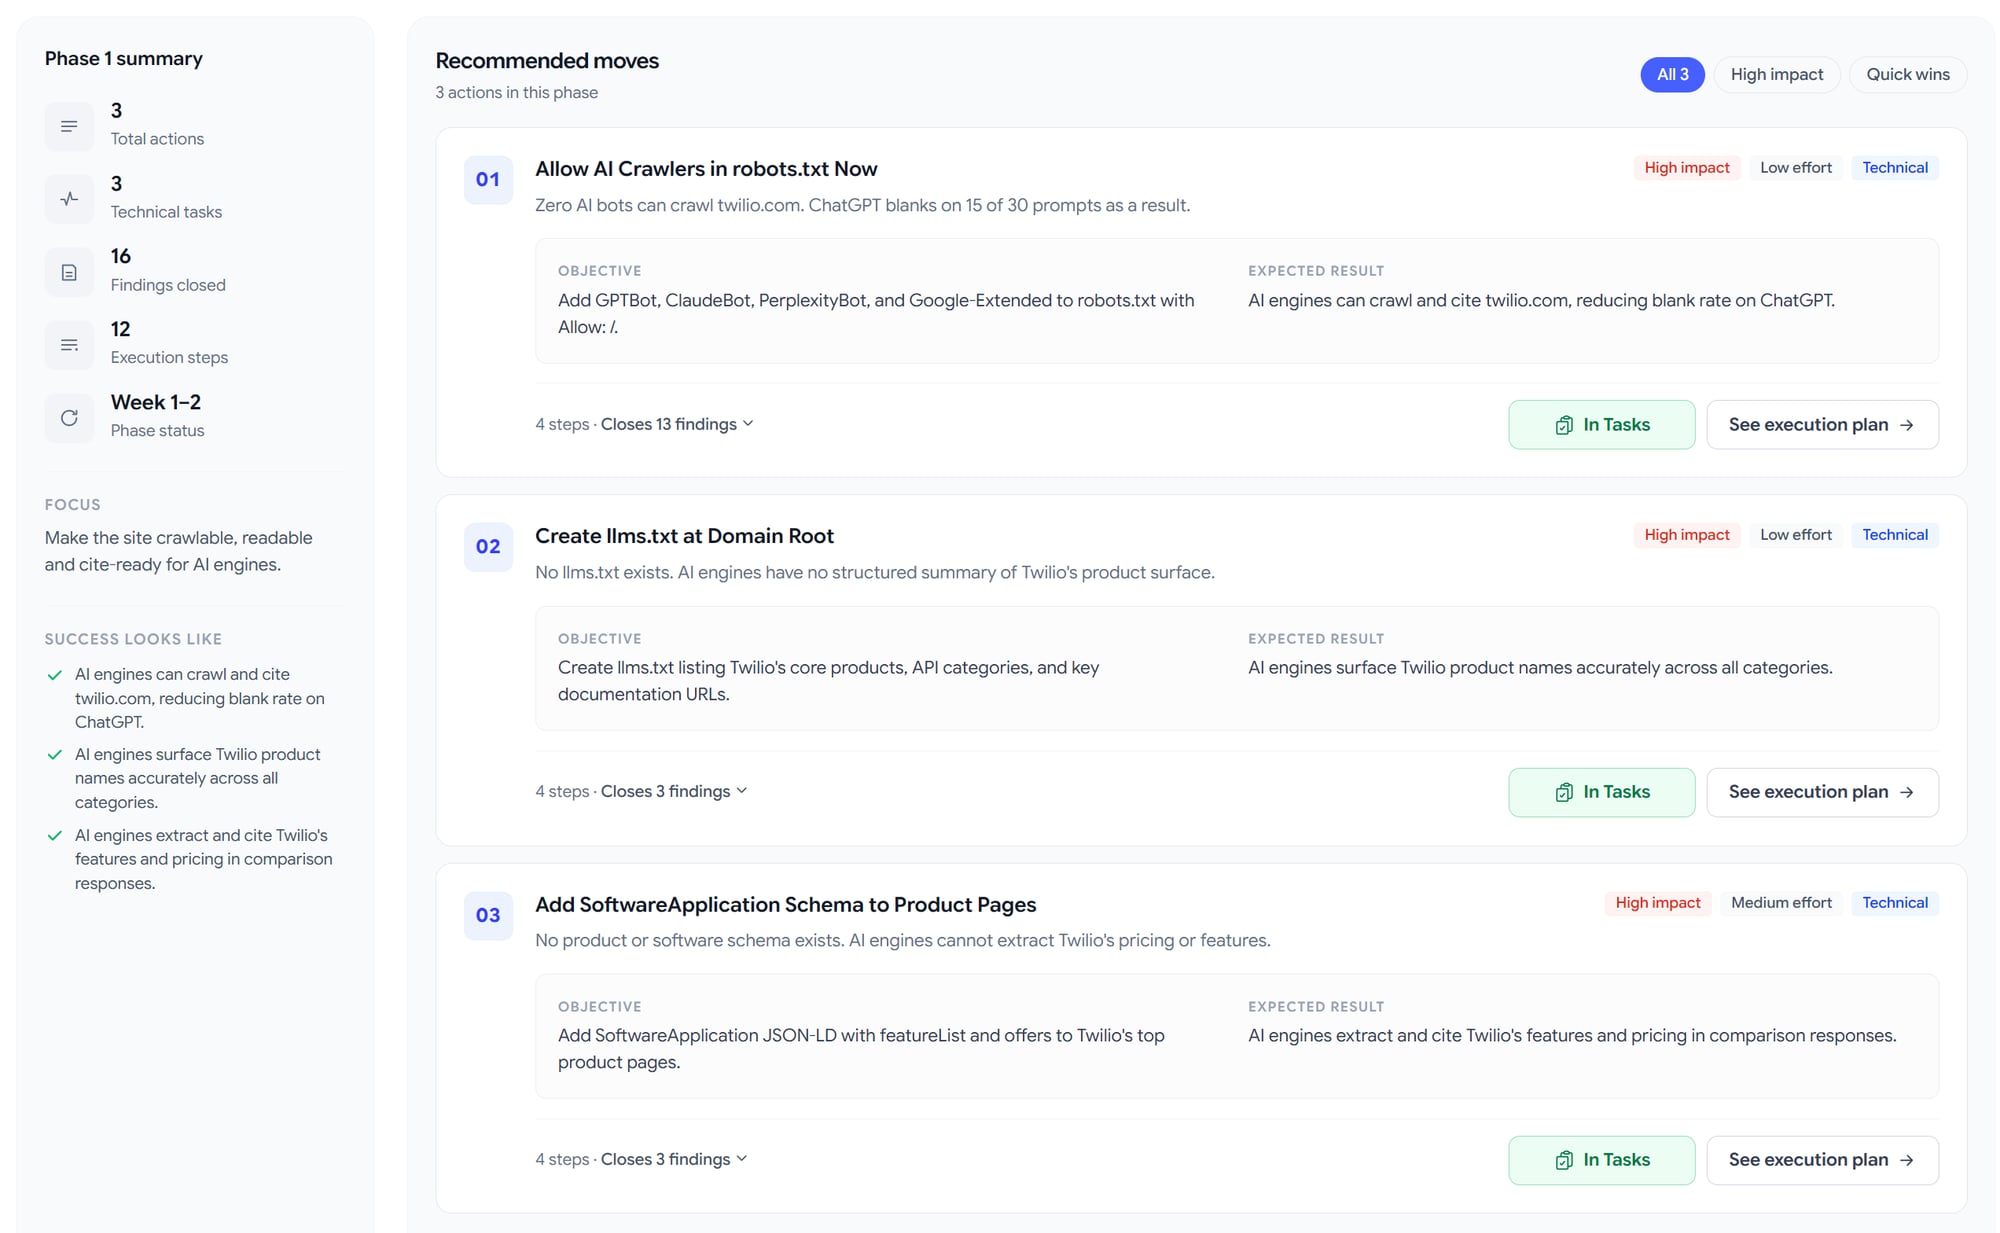
Task: Click the 12 Execution steps value
Action: pyautogui.click(x=121, y=329)
